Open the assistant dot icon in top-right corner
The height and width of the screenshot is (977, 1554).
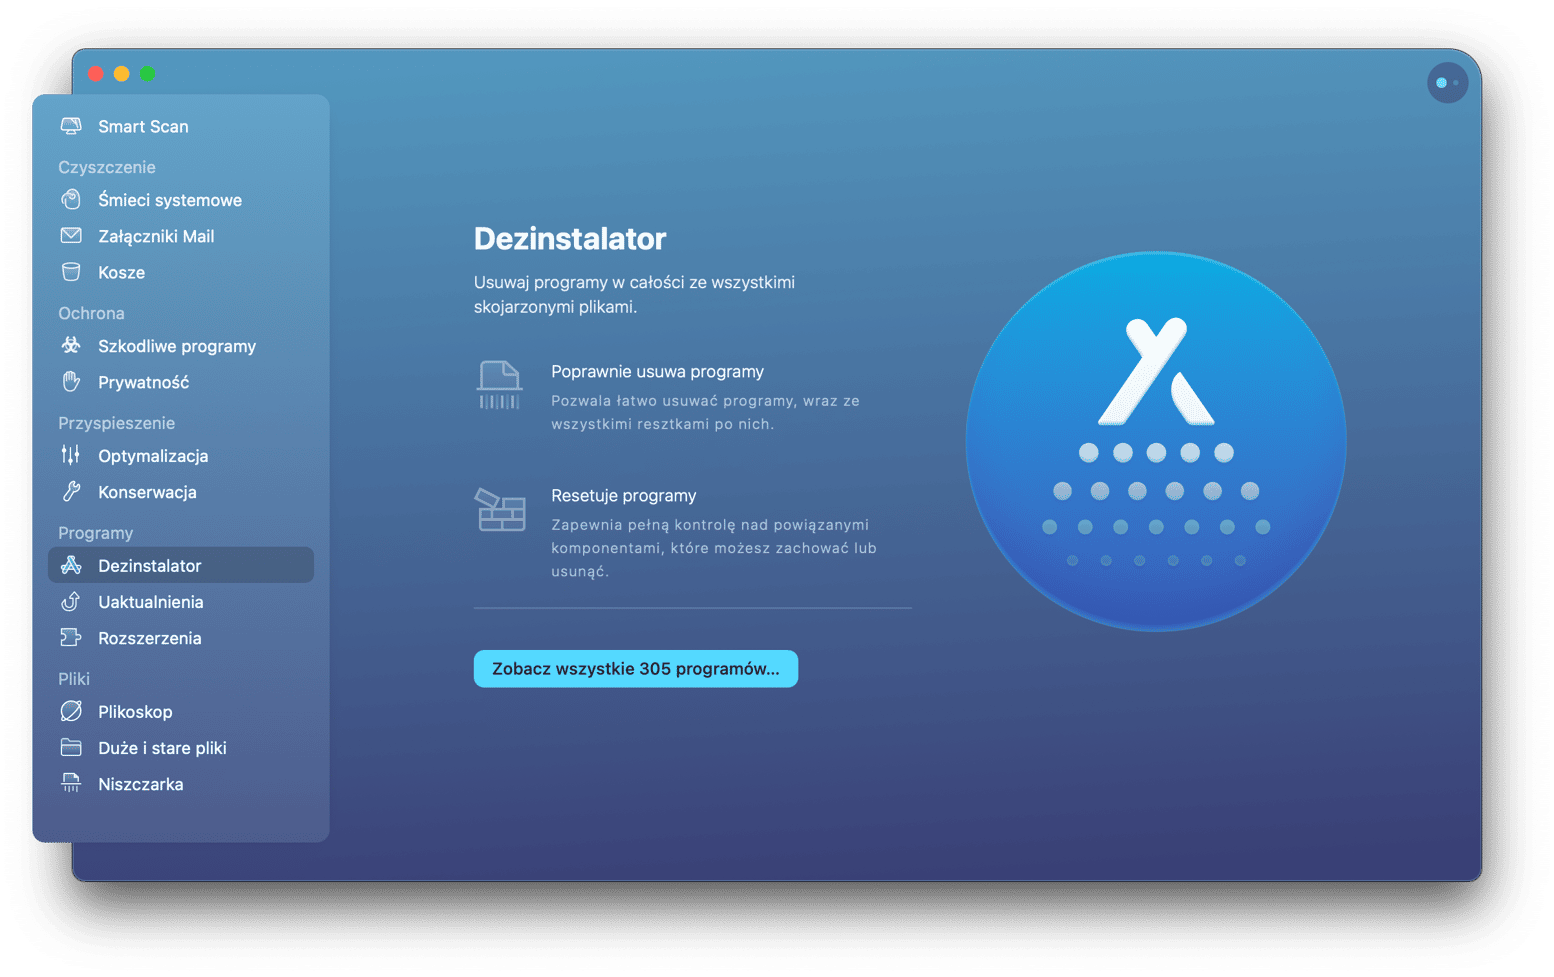click(1447, 83)
